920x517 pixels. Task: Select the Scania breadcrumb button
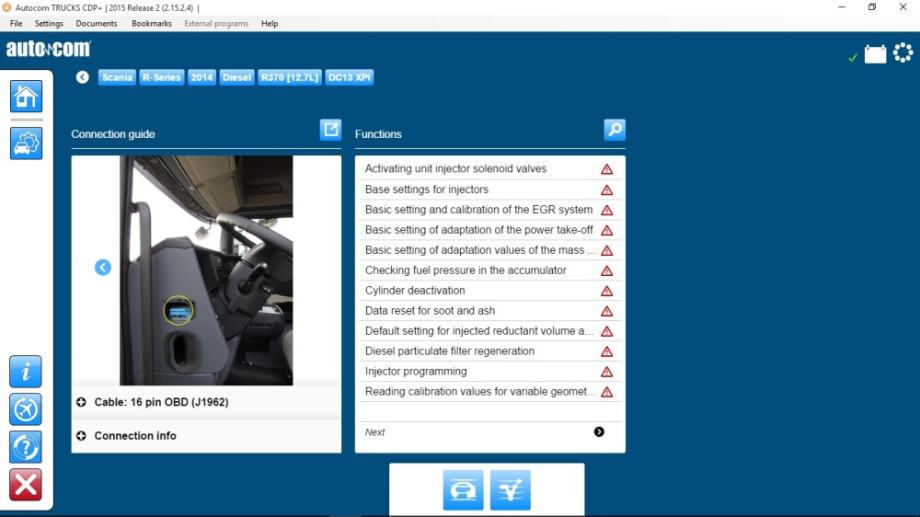[x=117, y=77]
